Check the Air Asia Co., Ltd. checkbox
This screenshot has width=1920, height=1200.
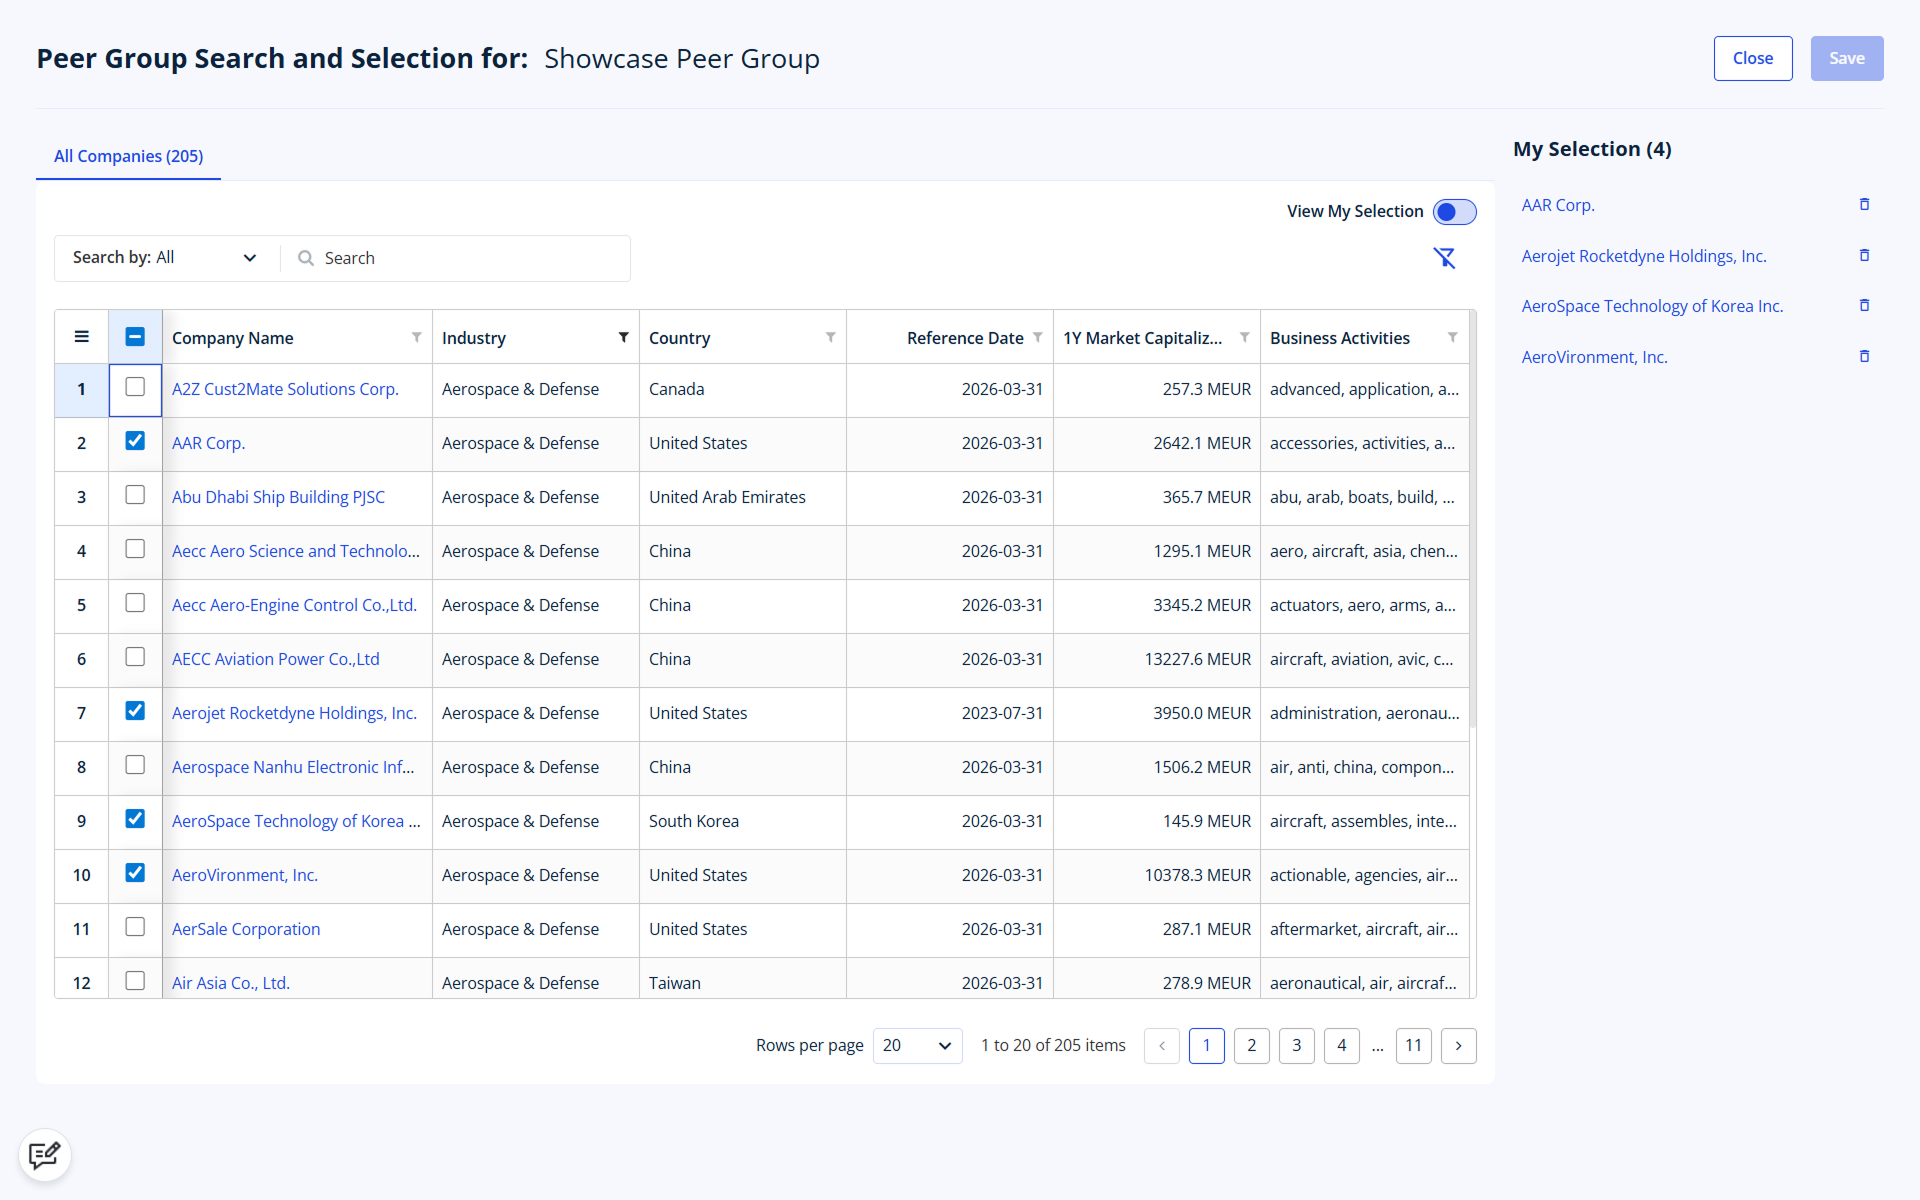click(x=135, y=981)
